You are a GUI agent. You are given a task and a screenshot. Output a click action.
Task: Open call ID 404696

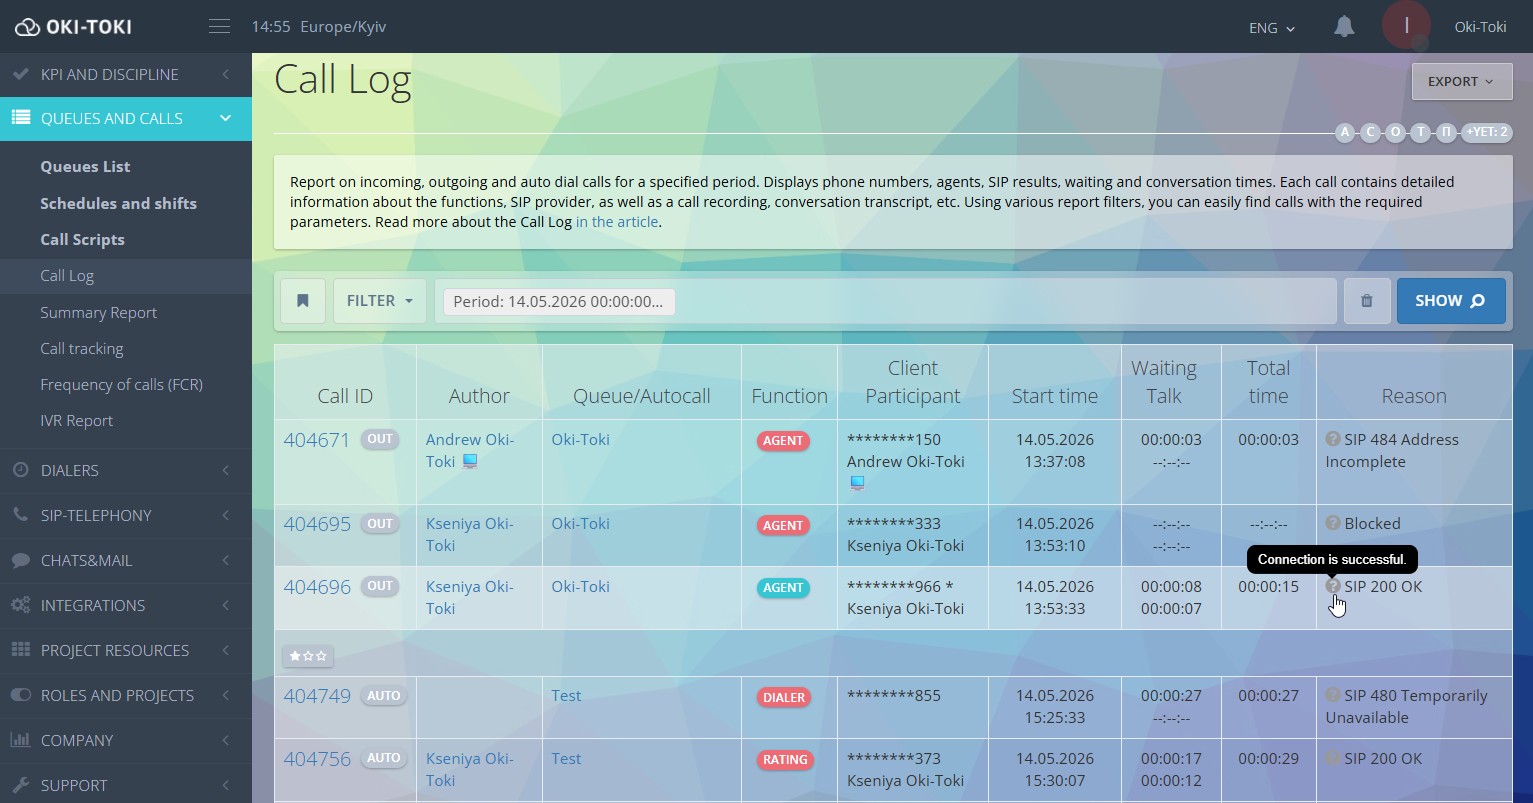tap(317, 586)
